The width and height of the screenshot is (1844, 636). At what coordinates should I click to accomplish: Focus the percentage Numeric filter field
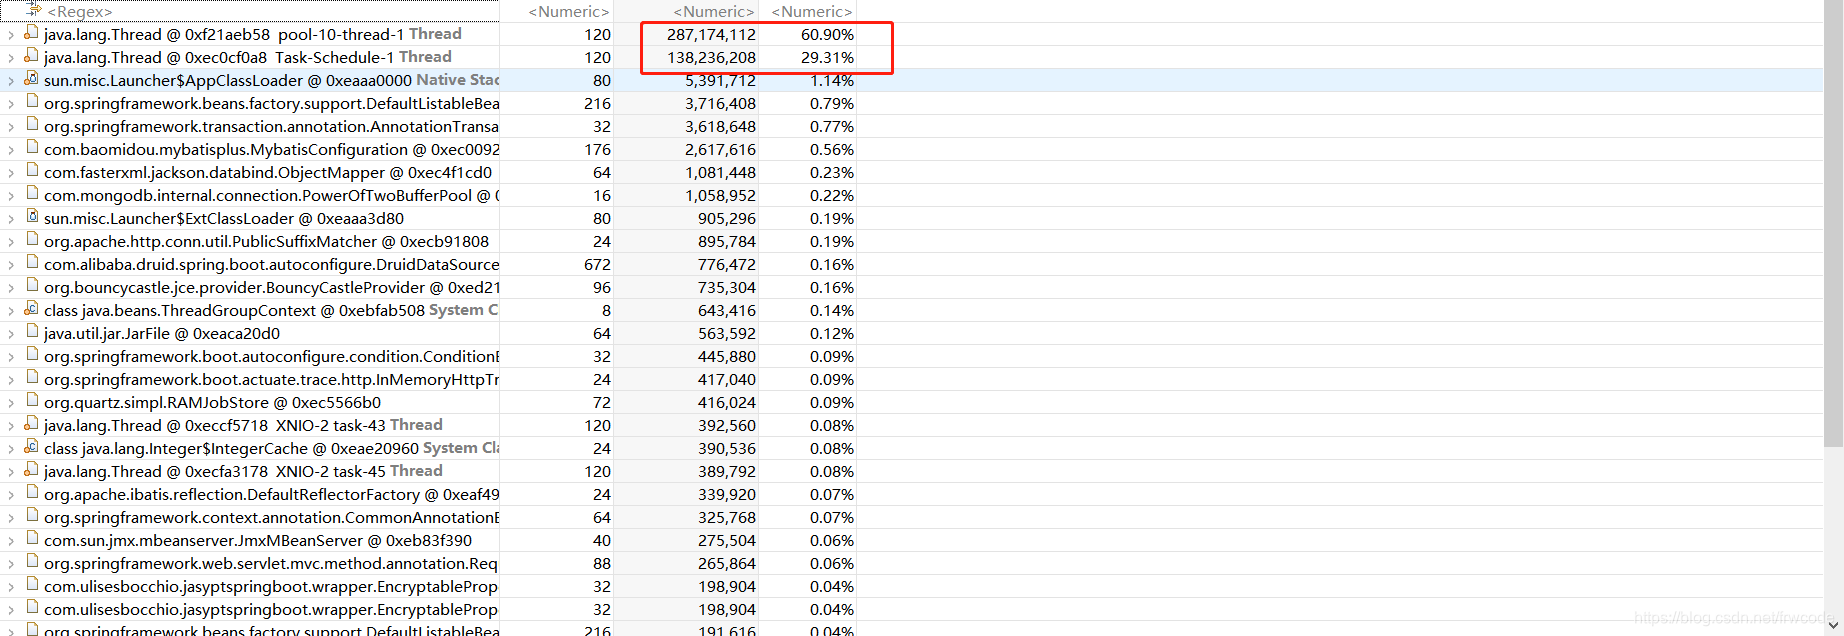808,11
